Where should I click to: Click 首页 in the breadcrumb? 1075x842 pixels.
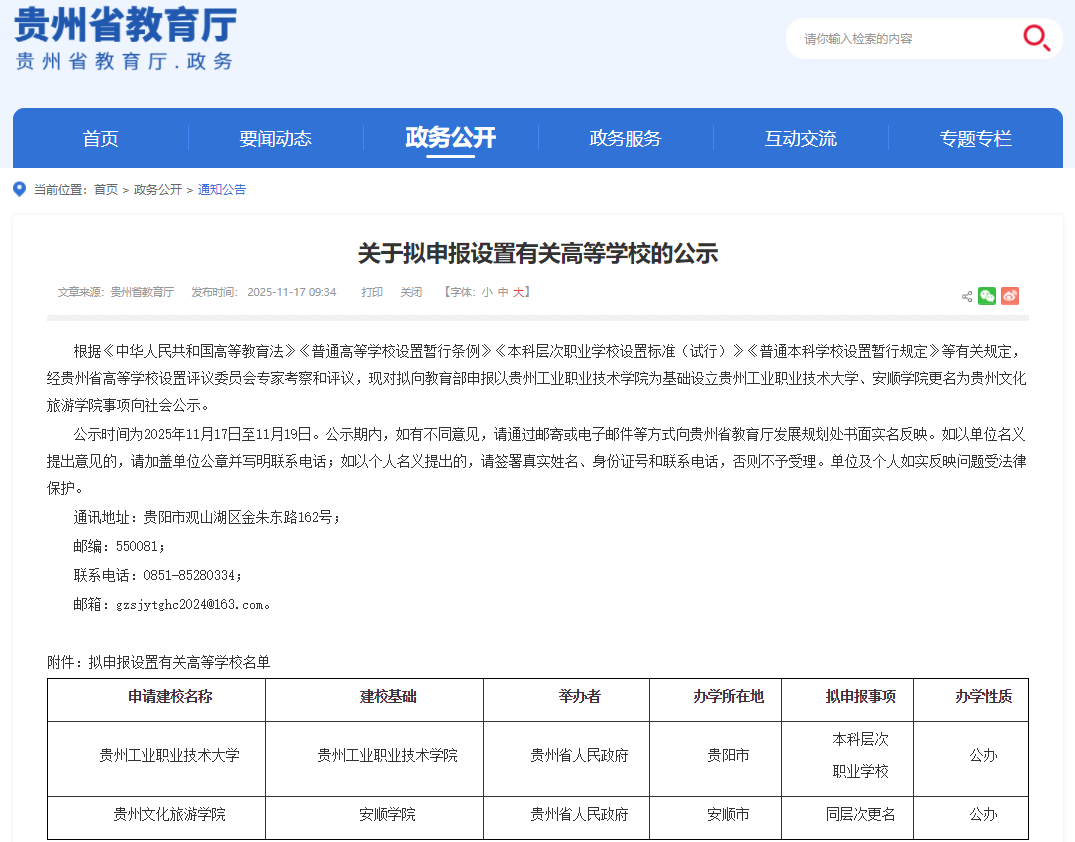(106, 189)
